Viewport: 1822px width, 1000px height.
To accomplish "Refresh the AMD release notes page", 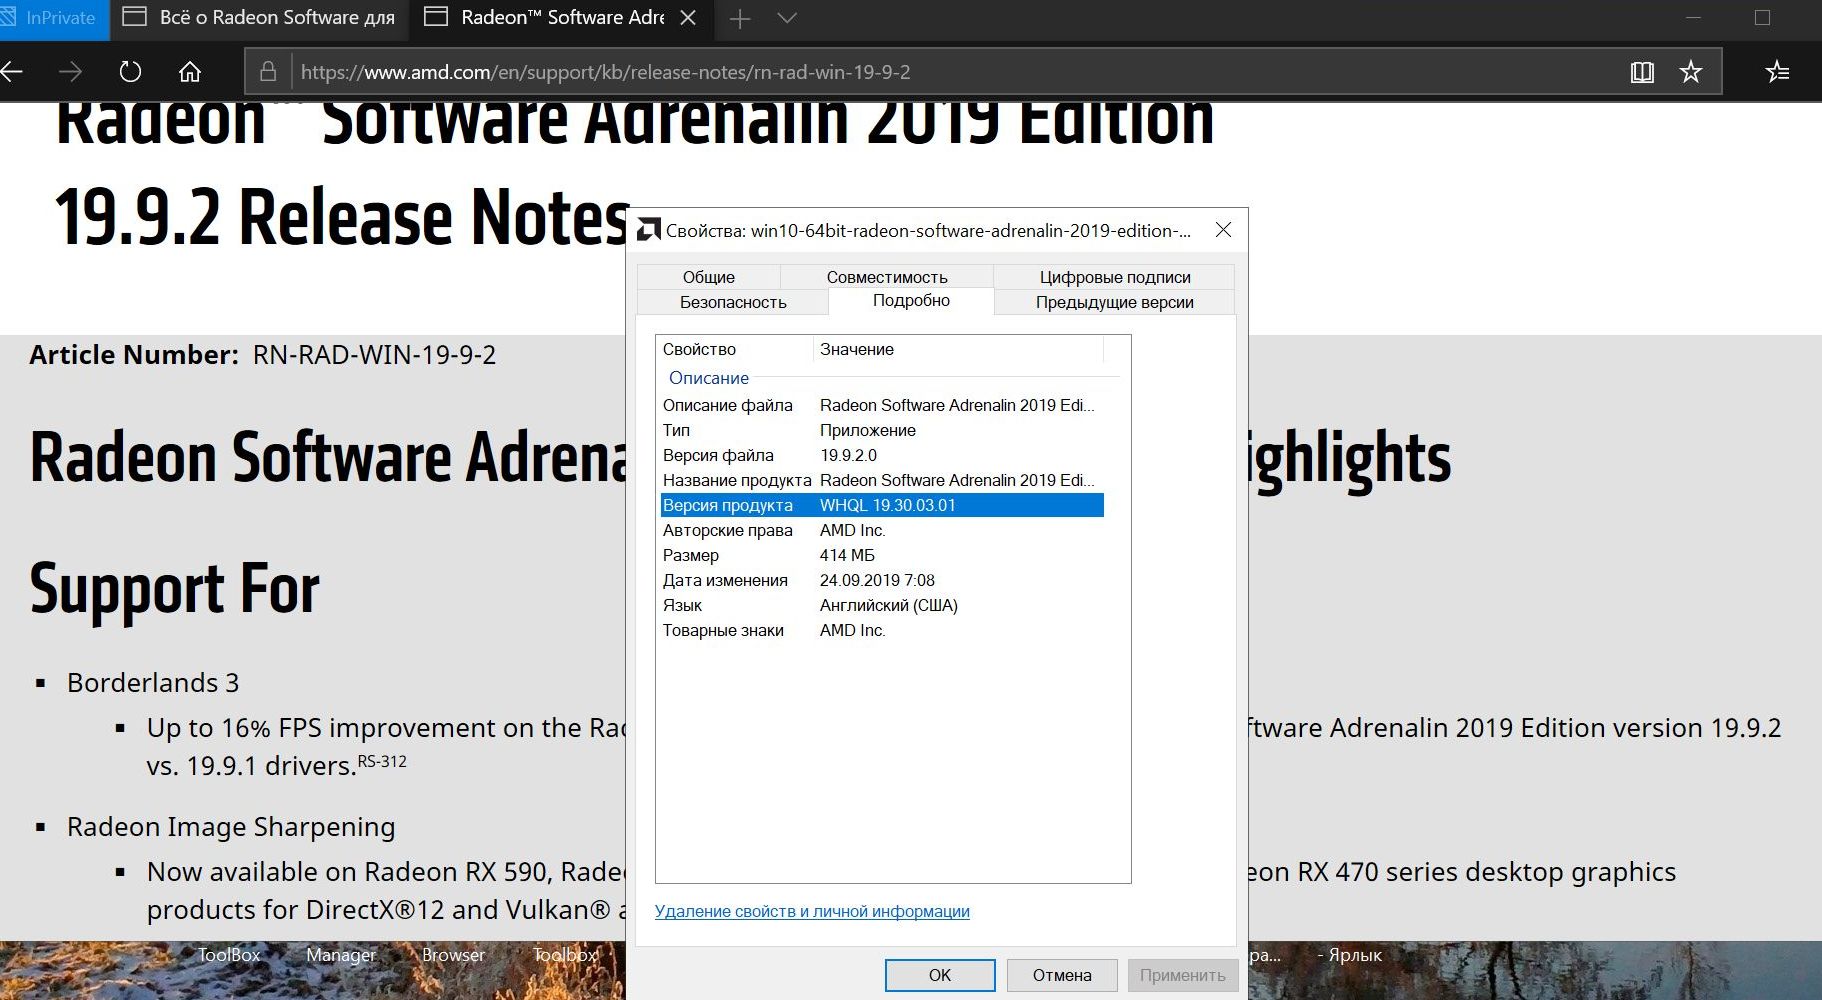I will point(130,71).
